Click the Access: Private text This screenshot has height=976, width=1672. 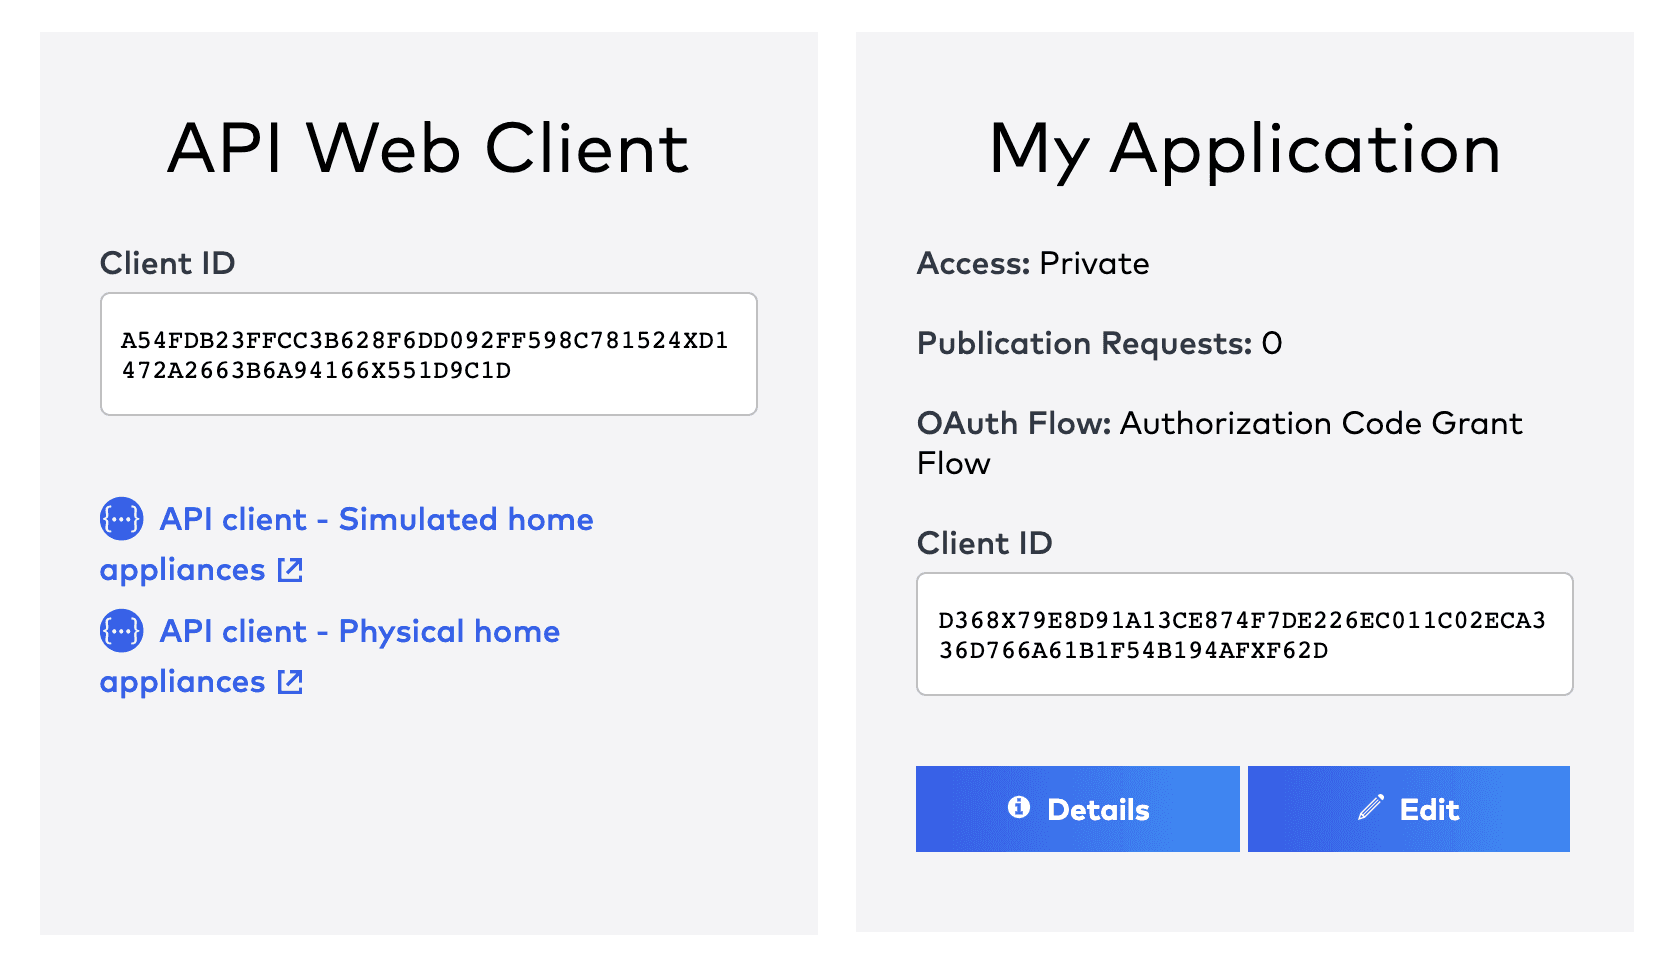coord(1032,264)
